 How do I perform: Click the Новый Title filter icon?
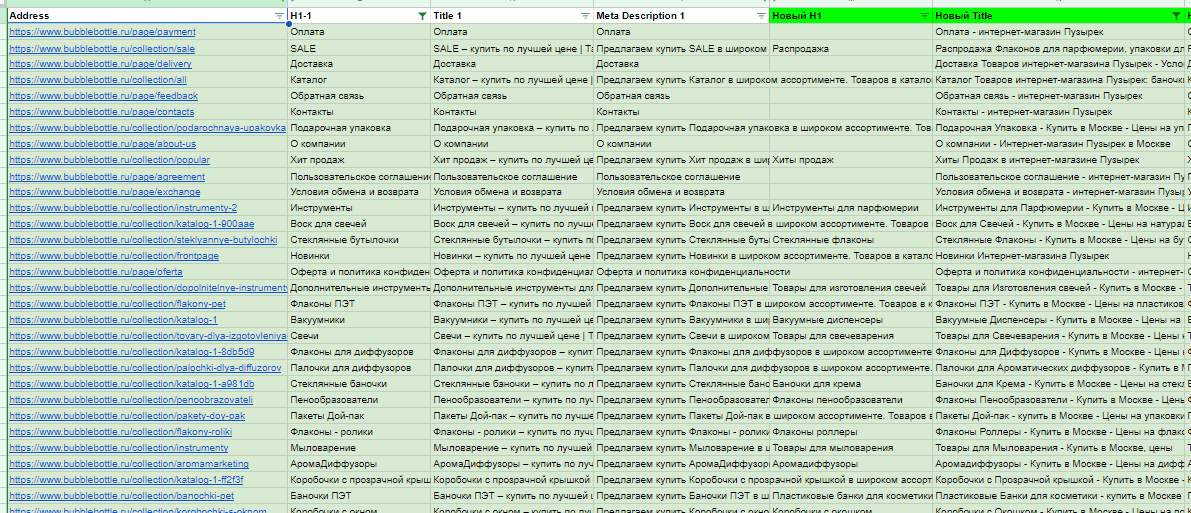[x=1176, y=16]
